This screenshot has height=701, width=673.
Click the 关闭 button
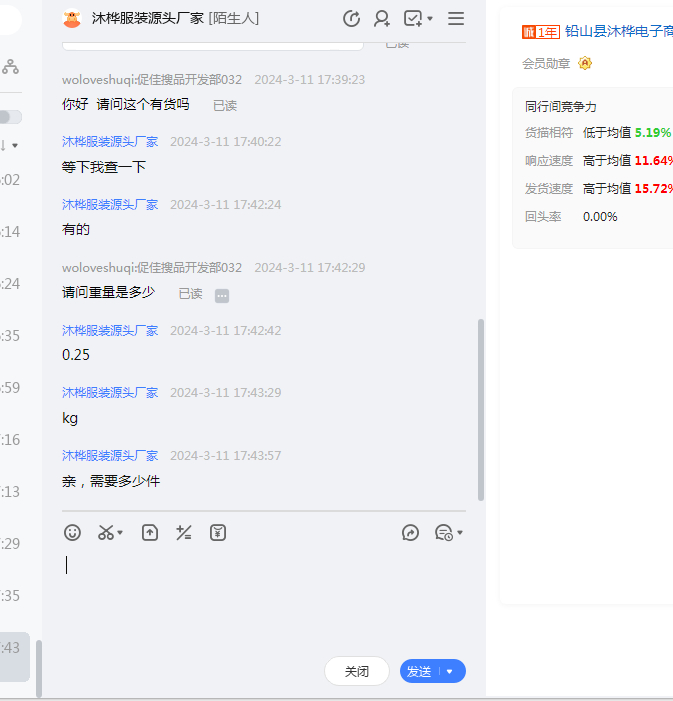(x=356, y=672)
